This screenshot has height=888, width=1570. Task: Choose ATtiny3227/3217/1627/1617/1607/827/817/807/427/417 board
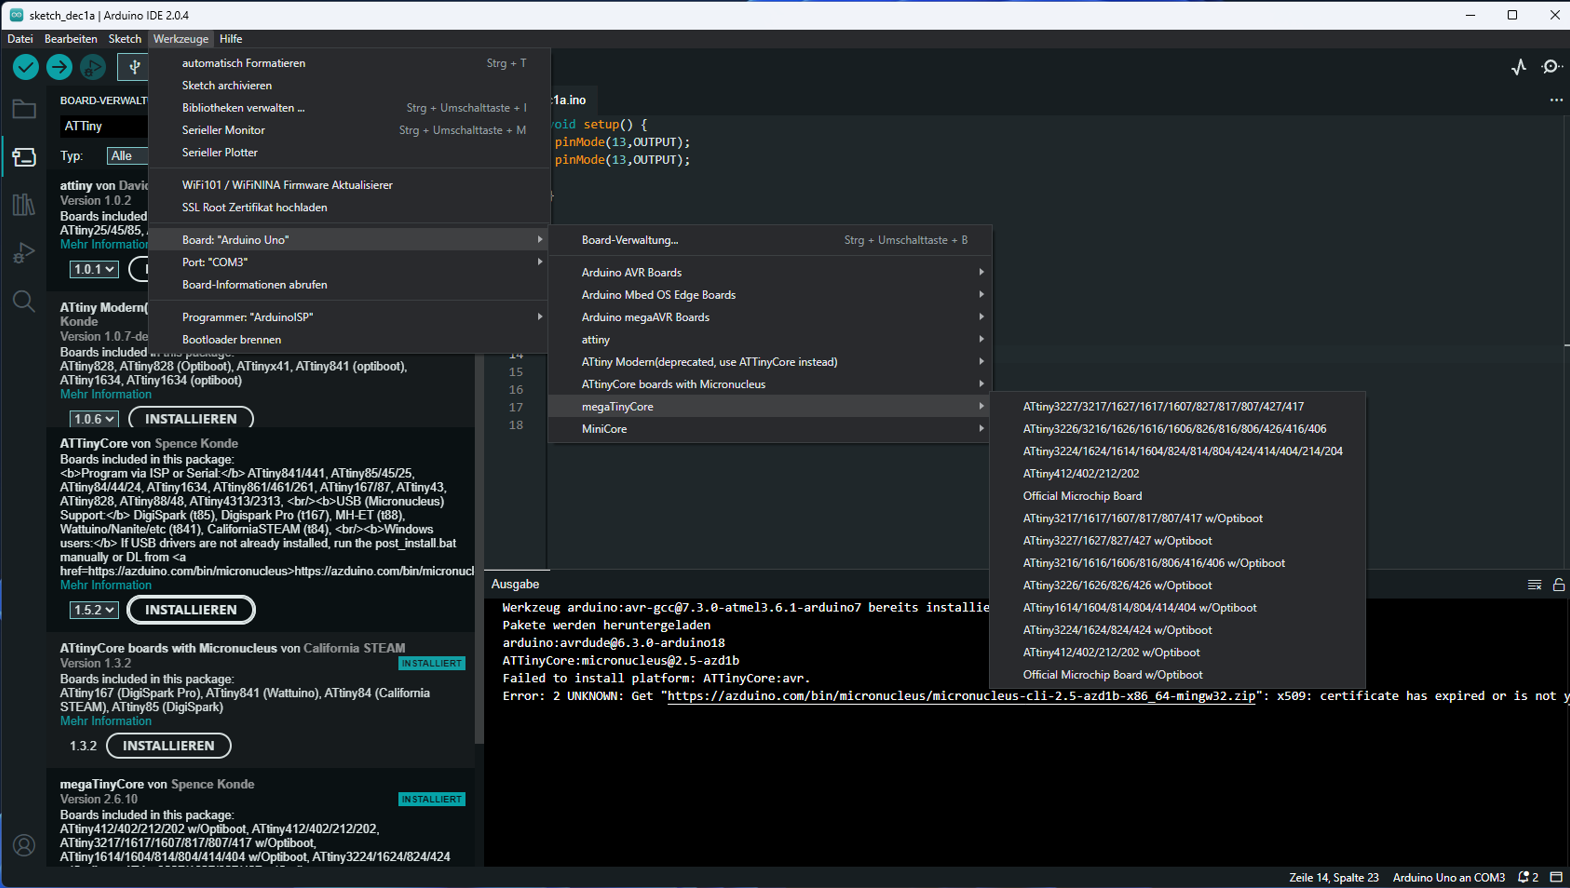point(1177,407)
